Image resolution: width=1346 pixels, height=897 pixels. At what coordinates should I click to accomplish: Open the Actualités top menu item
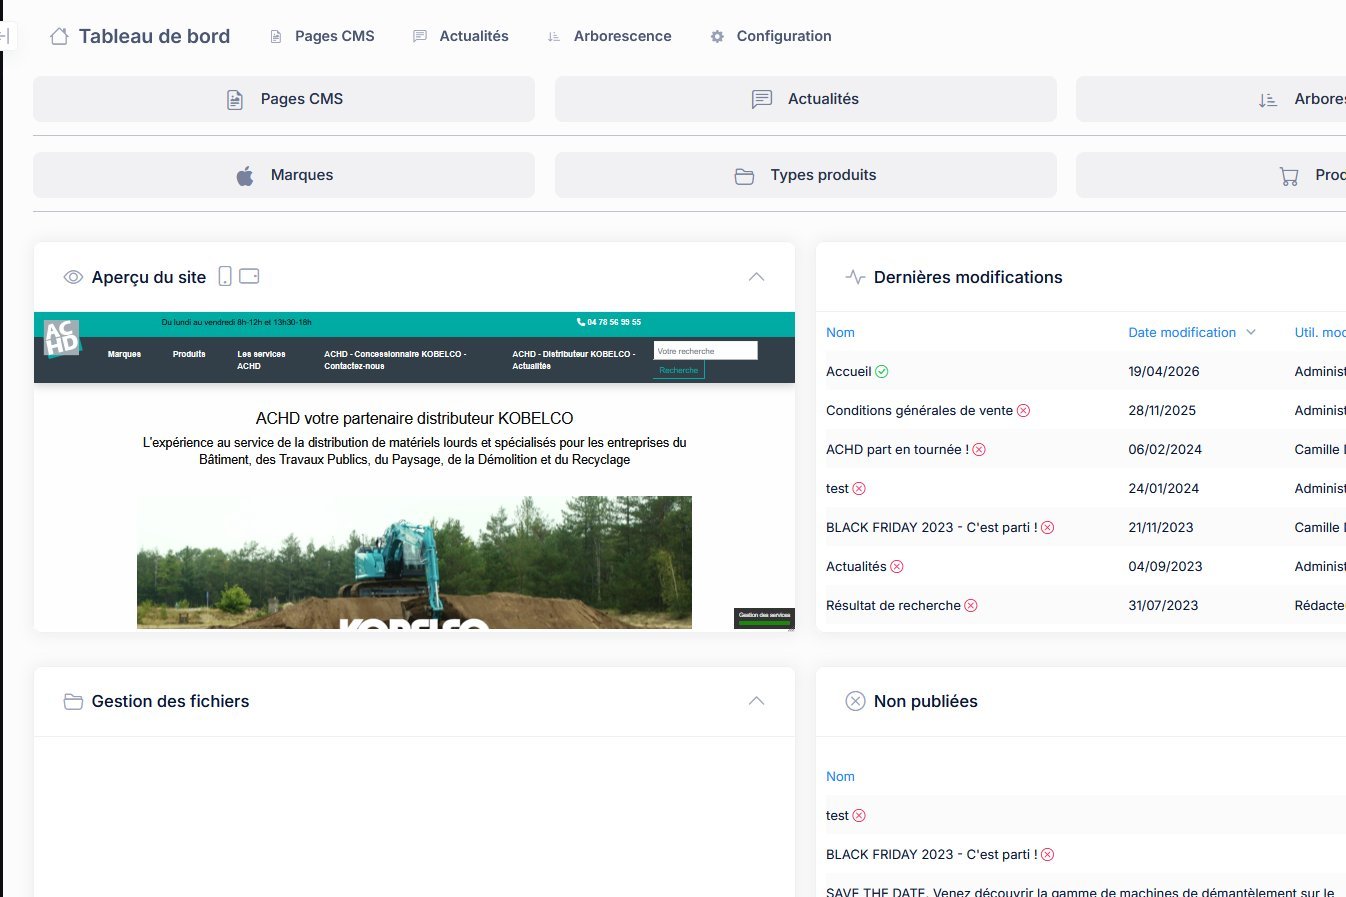461,36
